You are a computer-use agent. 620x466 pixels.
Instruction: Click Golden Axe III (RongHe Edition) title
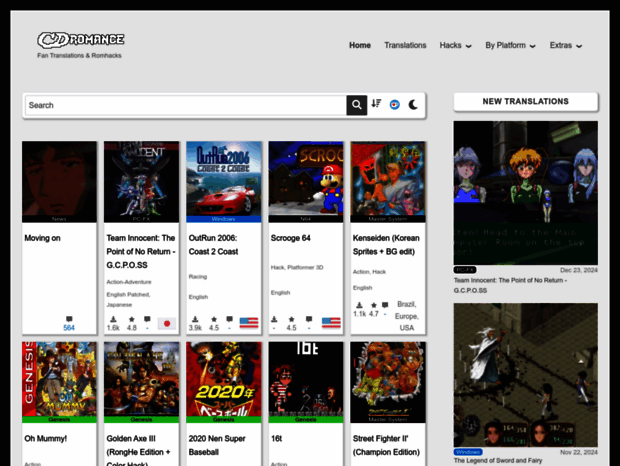(138, 451)
